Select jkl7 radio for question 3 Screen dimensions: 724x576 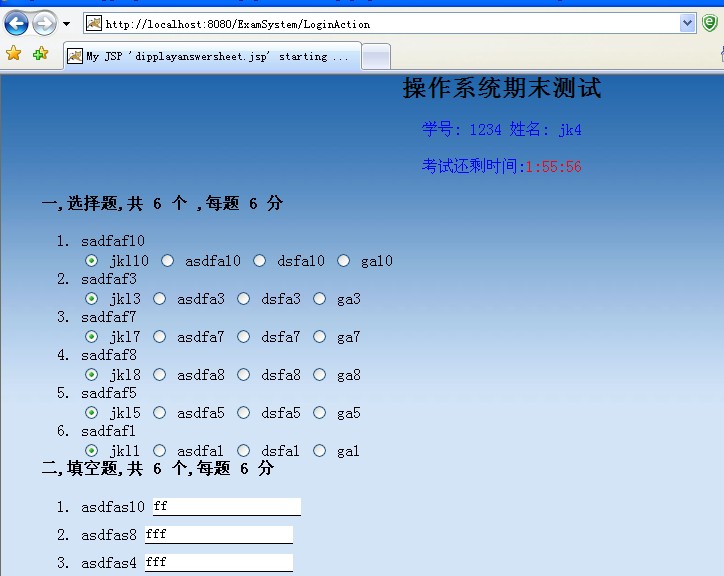91,337
